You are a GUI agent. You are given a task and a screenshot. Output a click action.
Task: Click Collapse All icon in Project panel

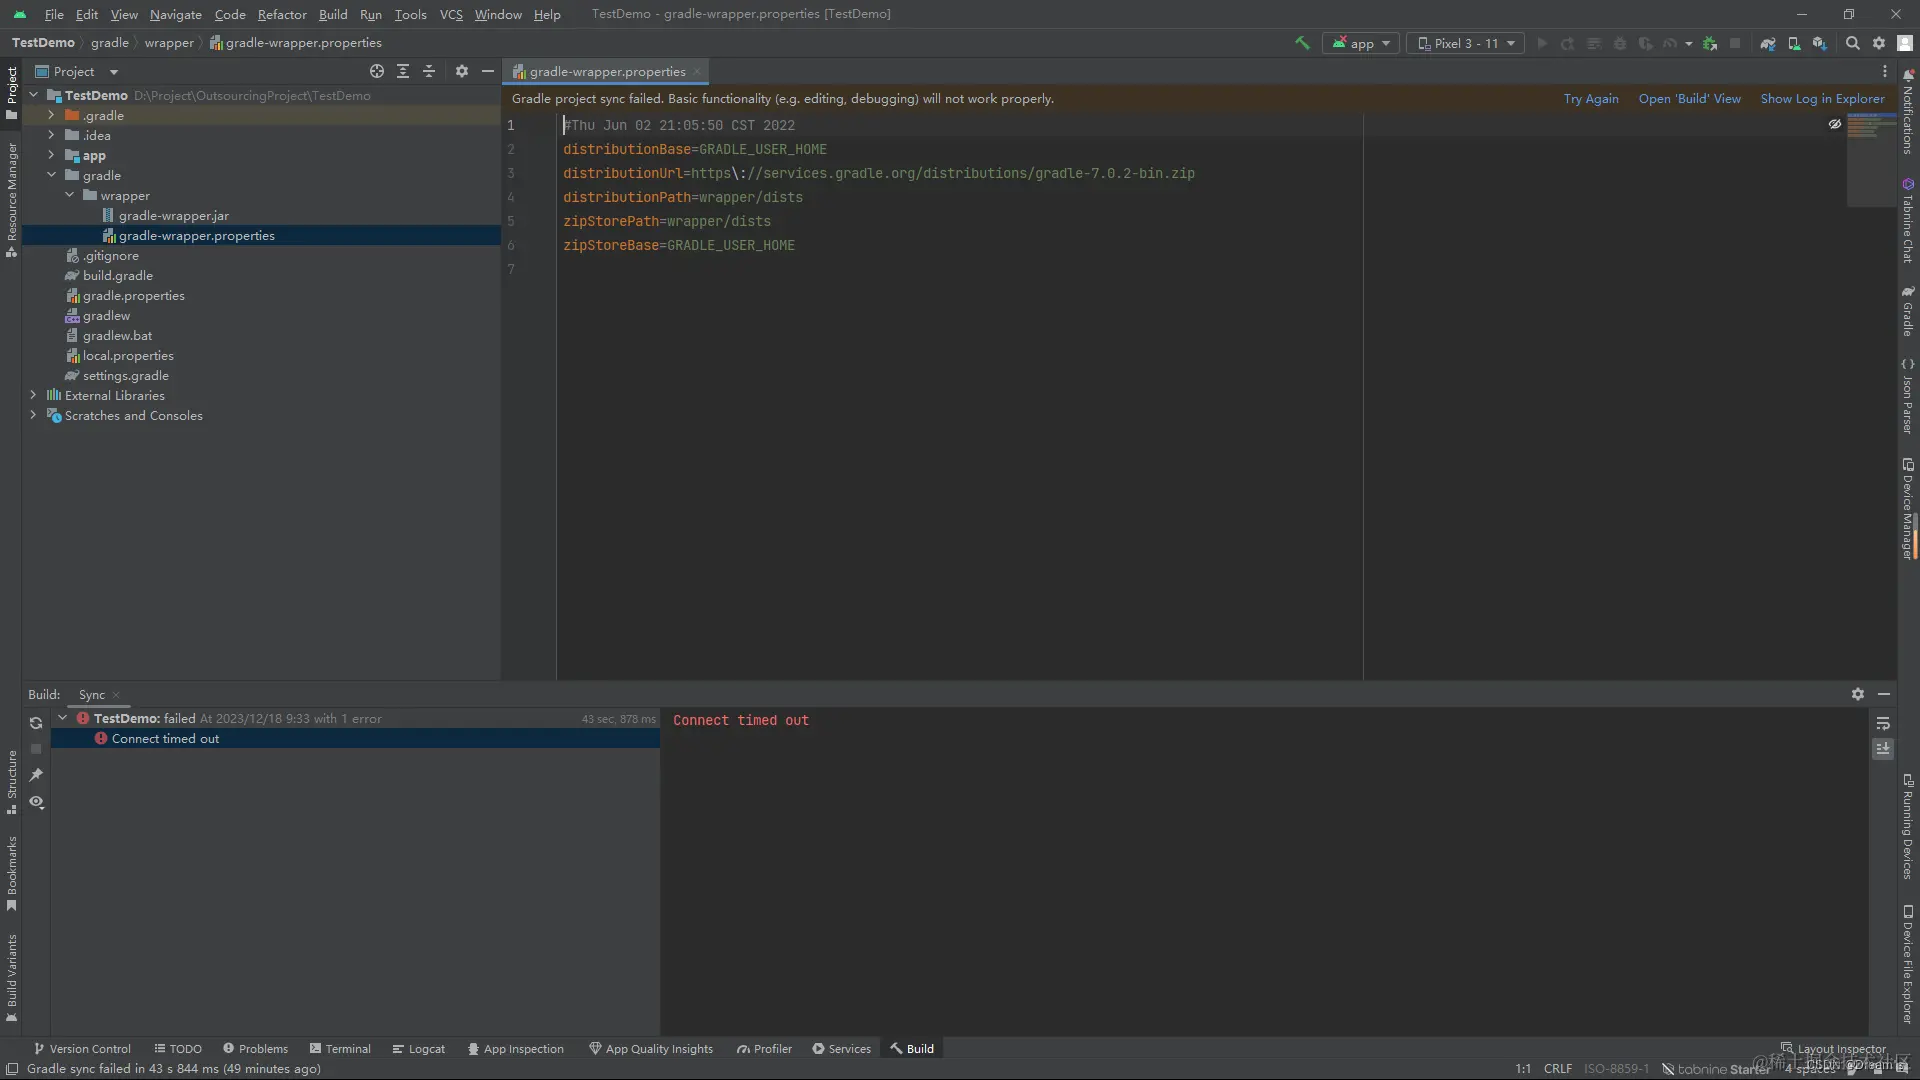pos(429,71)
